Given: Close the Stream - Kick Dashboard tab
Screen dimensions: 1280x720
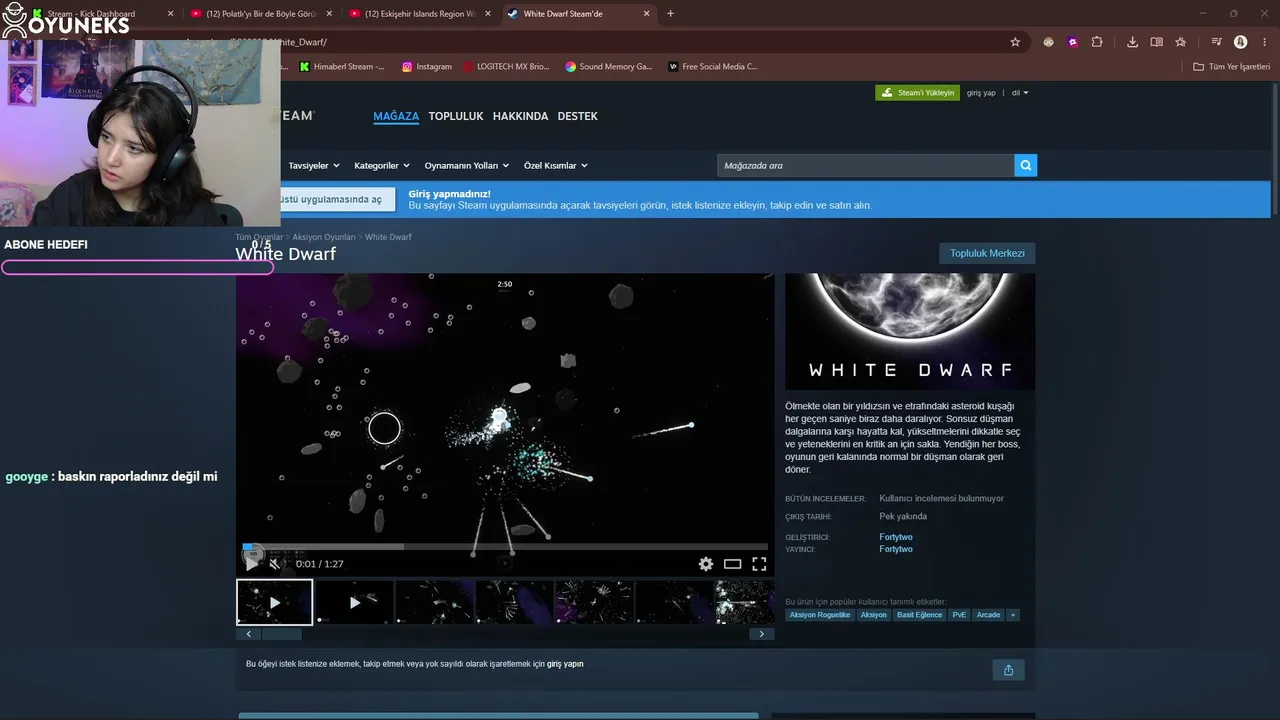Looking at the screenshot, I should click(x=170, y=14).
